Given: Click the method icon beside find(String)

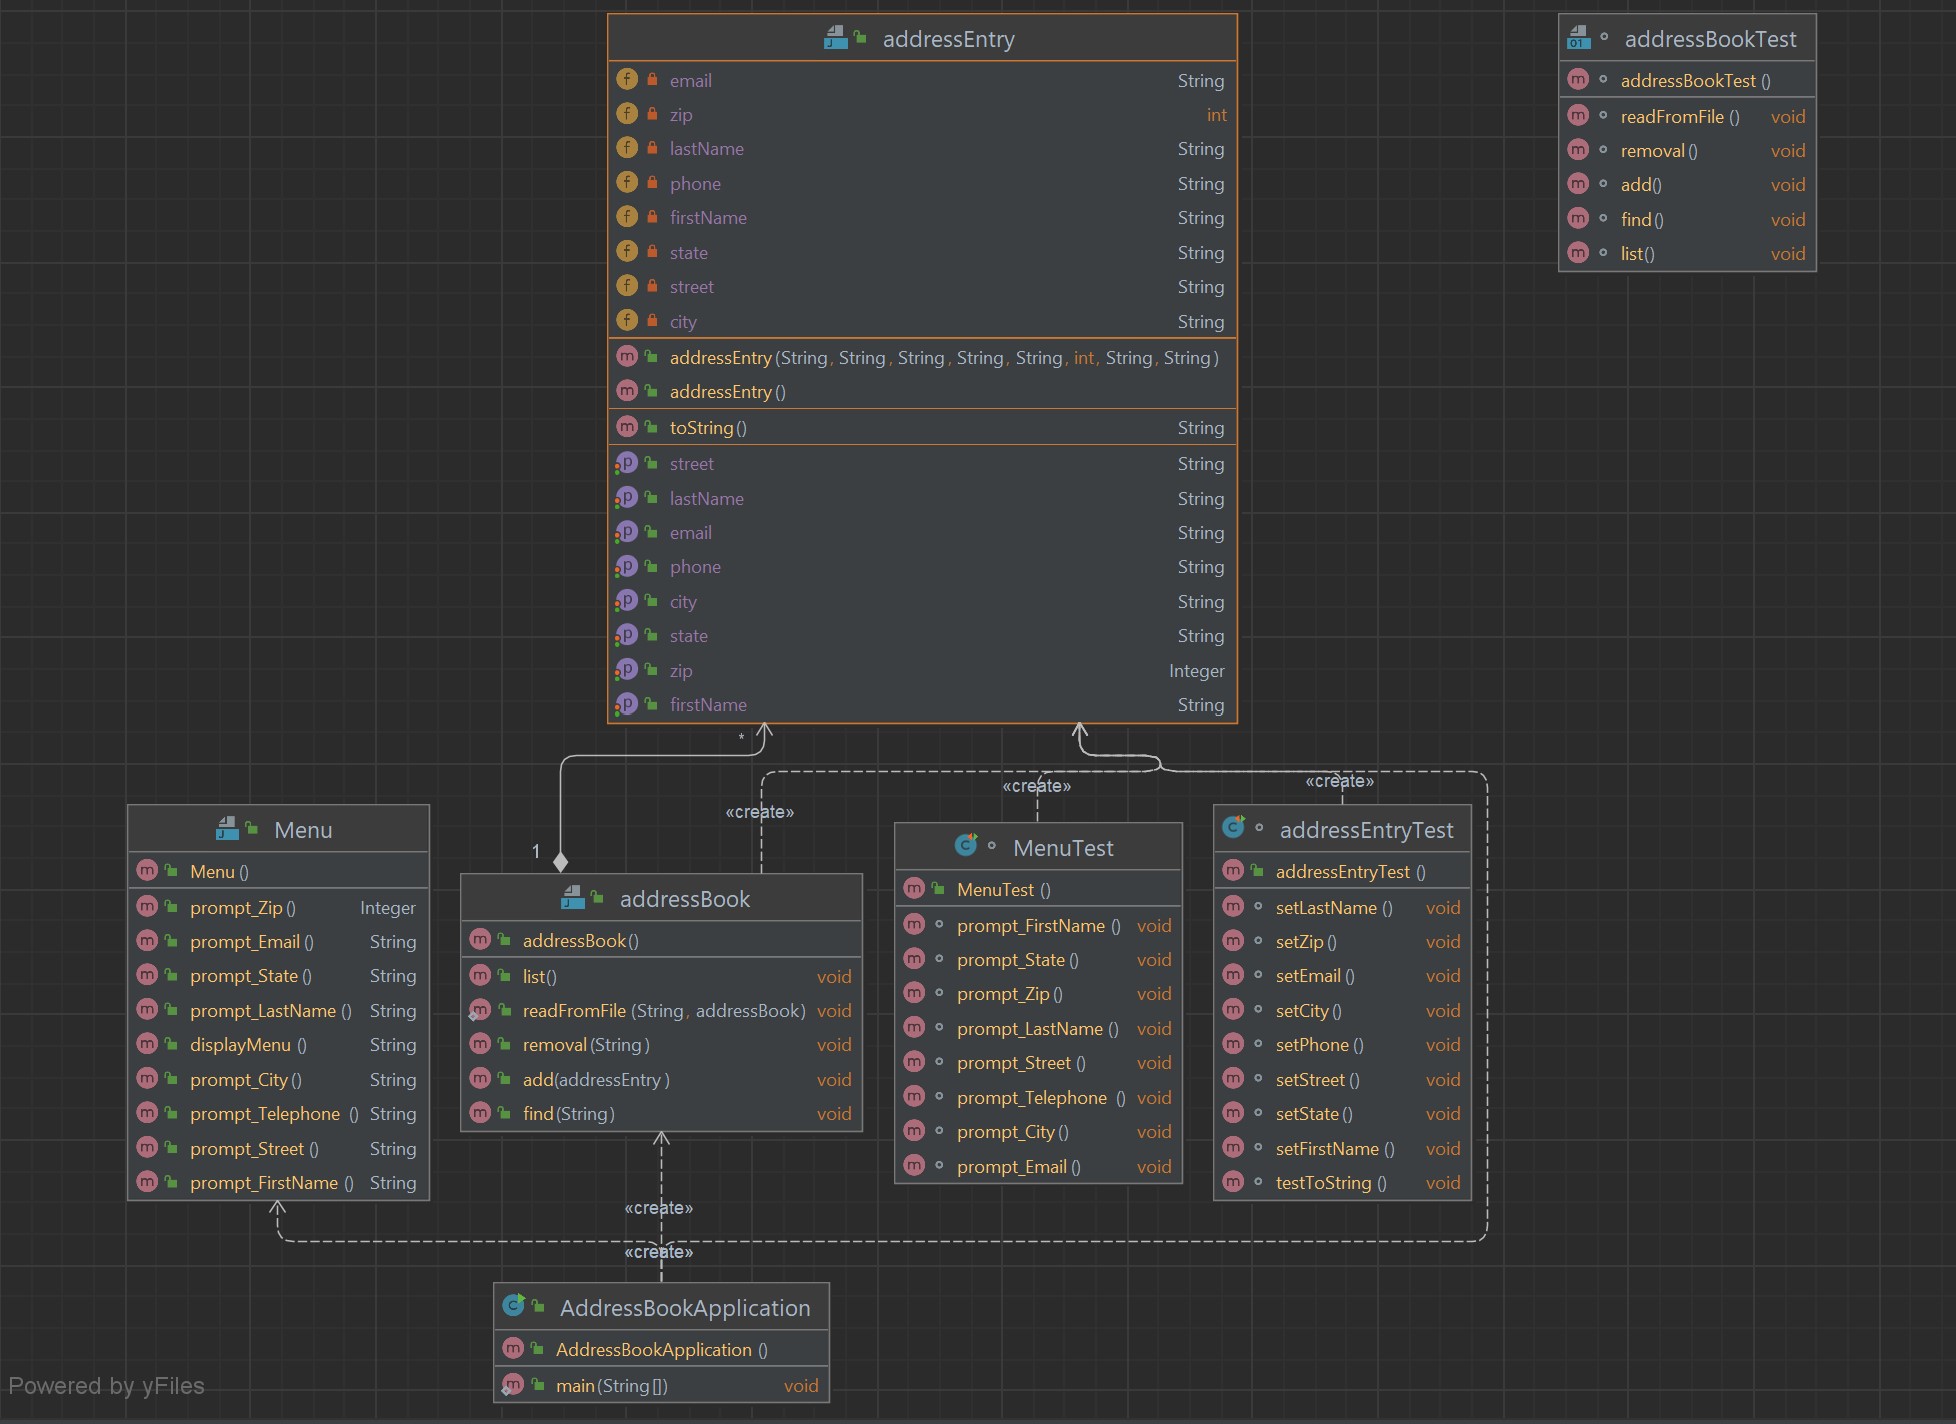Looking at the screenshot, I should [480, 1113].
